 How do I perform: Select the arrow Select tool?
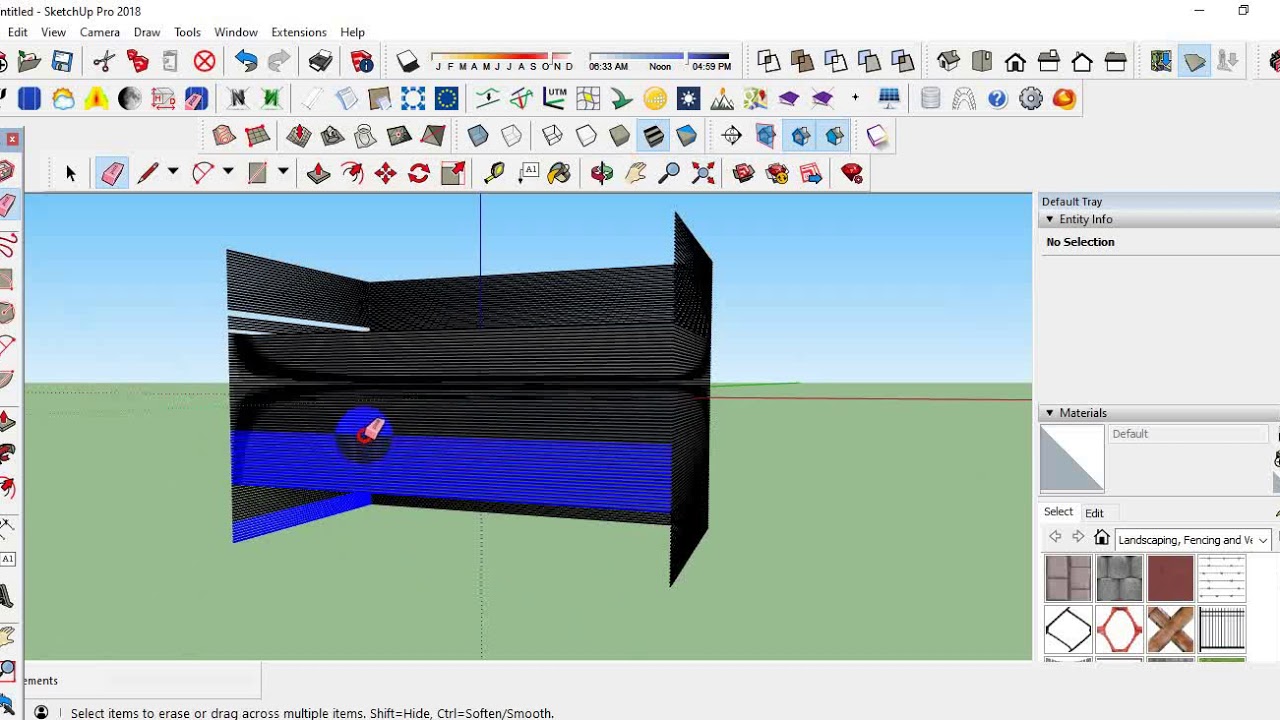tap(70, 173)
